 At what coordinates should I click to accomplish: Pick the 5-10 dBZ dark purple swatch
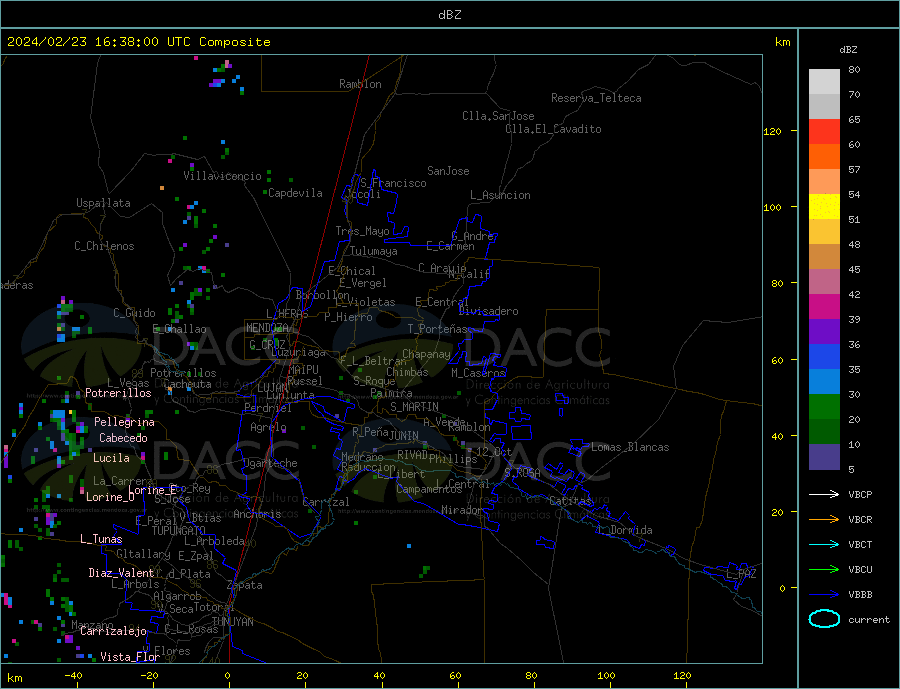(x=824, y=456)
